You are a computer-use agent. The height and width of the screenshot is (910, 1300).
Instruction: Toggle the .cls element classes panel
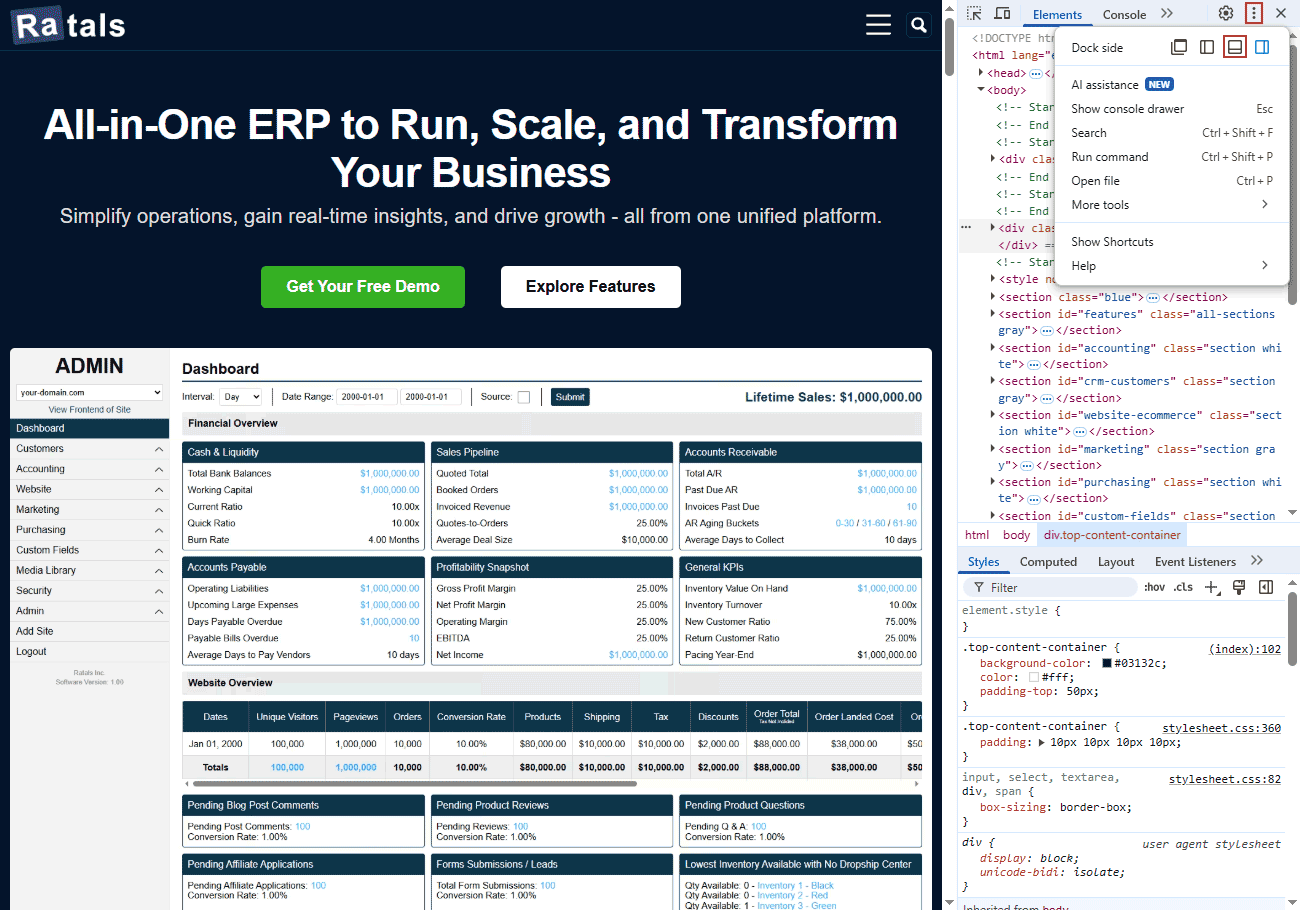[1183, 587]
